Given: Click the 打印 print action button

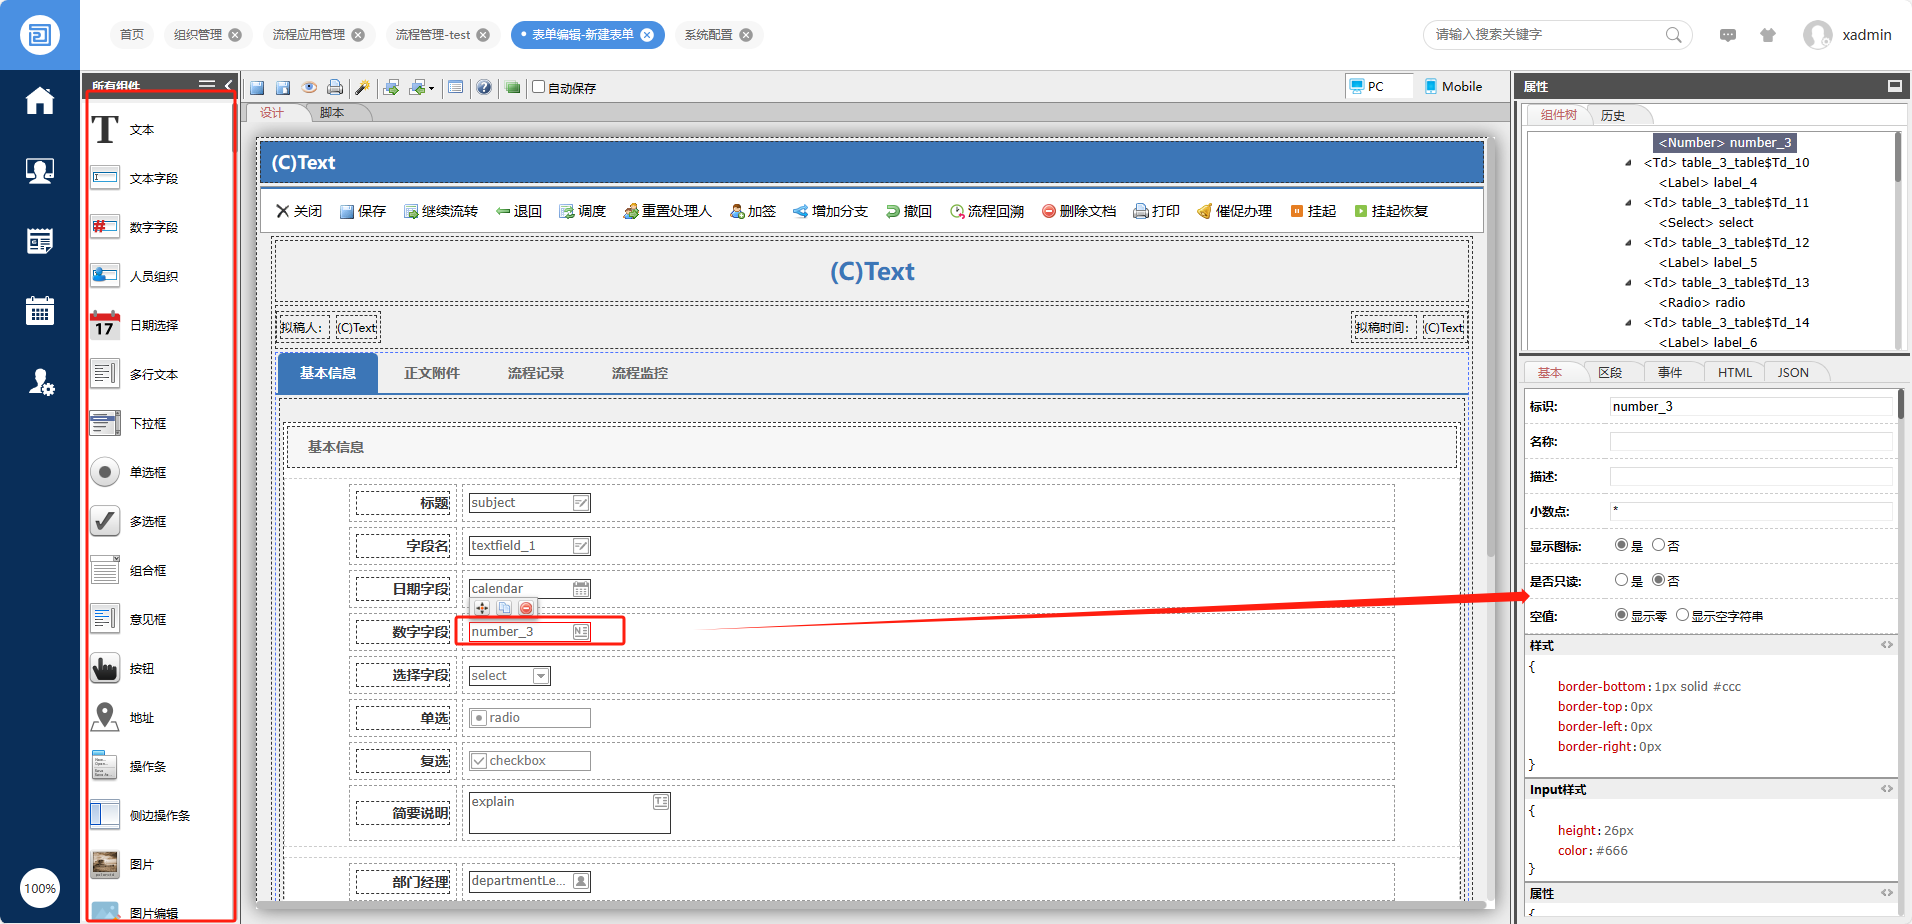Looking at the screenshot, I should coord(1156,211).
